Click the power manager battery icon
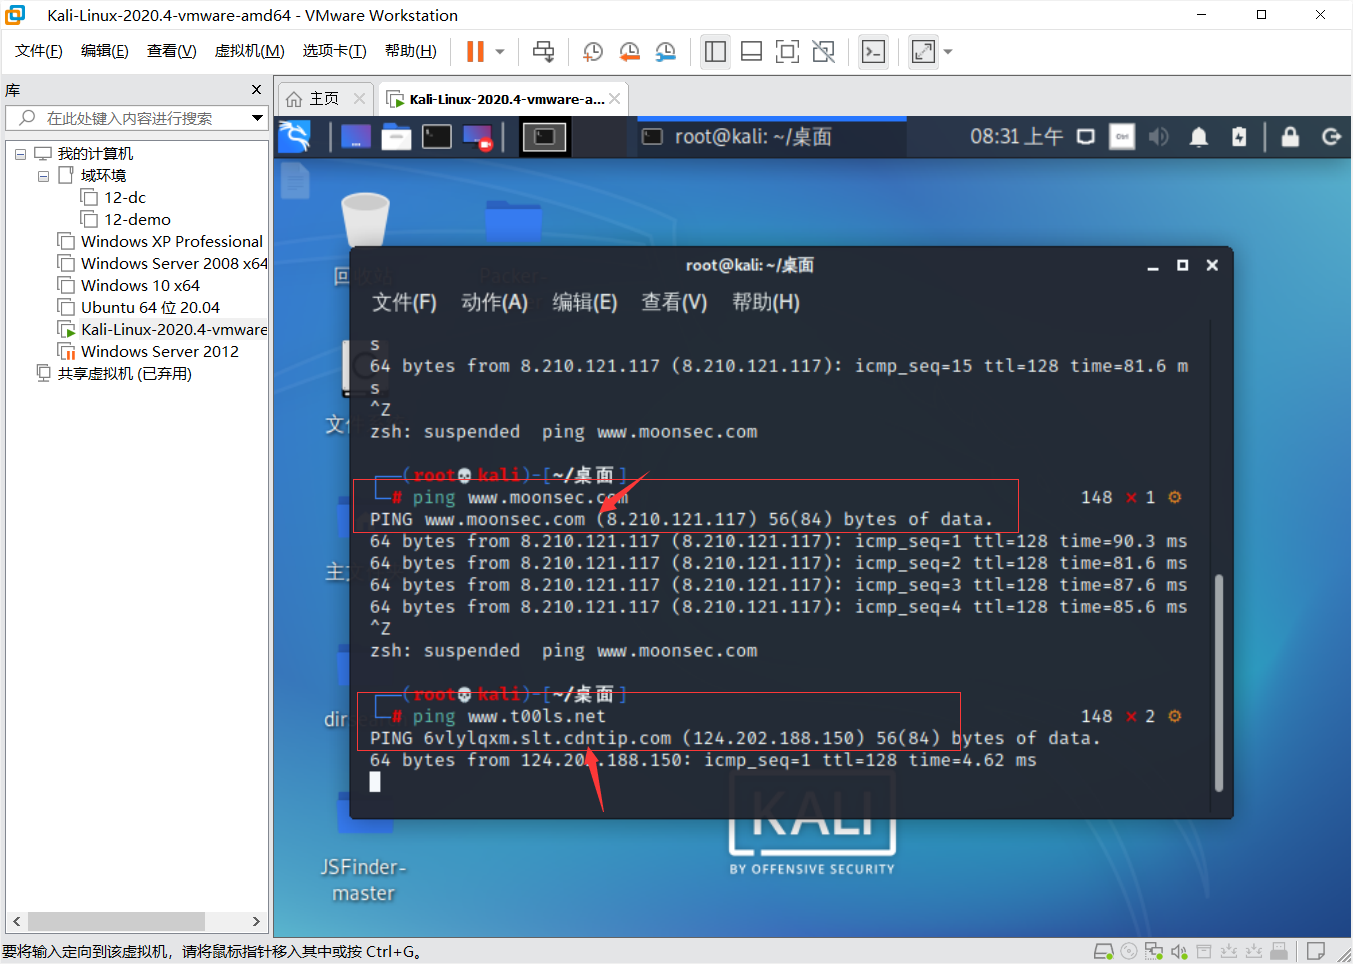The width and height of the screenshot is (1353, 964). click(x=1239, y=137)
